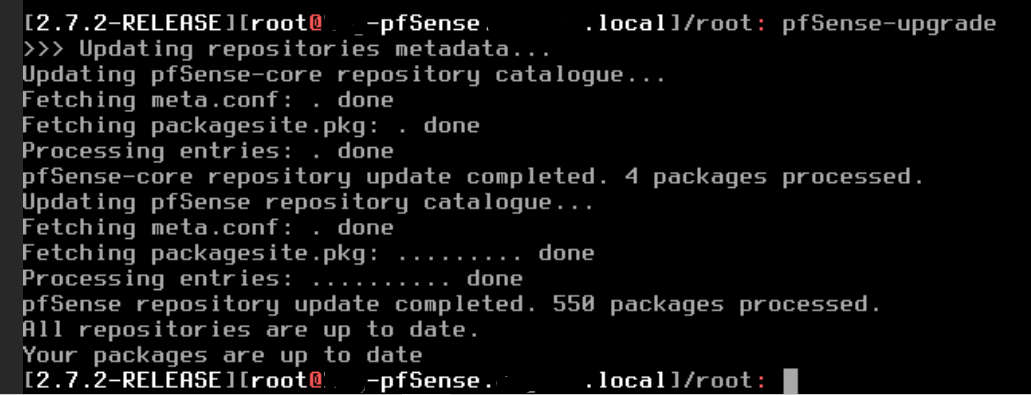The height and width of the screenshot is (395, 1031).
Task: Click the second 'Fetching packagesite.pkg' line with dots
Action: pos(308,253)
